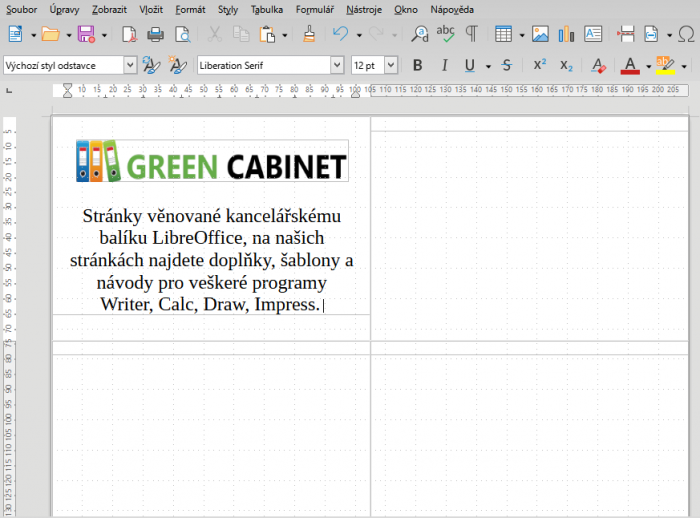Insert a chart
The width and height of the screenshot is (700, 518).
click(566, 34)
